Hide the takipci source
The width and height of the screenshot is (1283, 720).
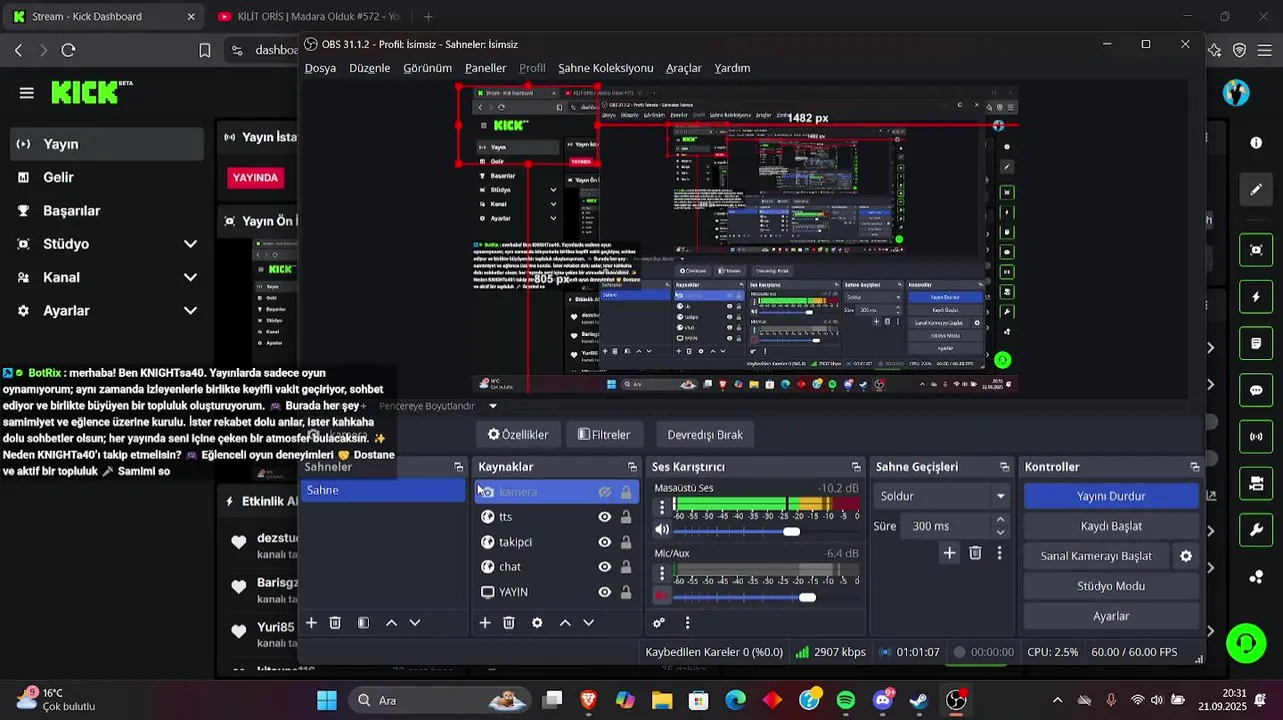click(x=605, y=542)
